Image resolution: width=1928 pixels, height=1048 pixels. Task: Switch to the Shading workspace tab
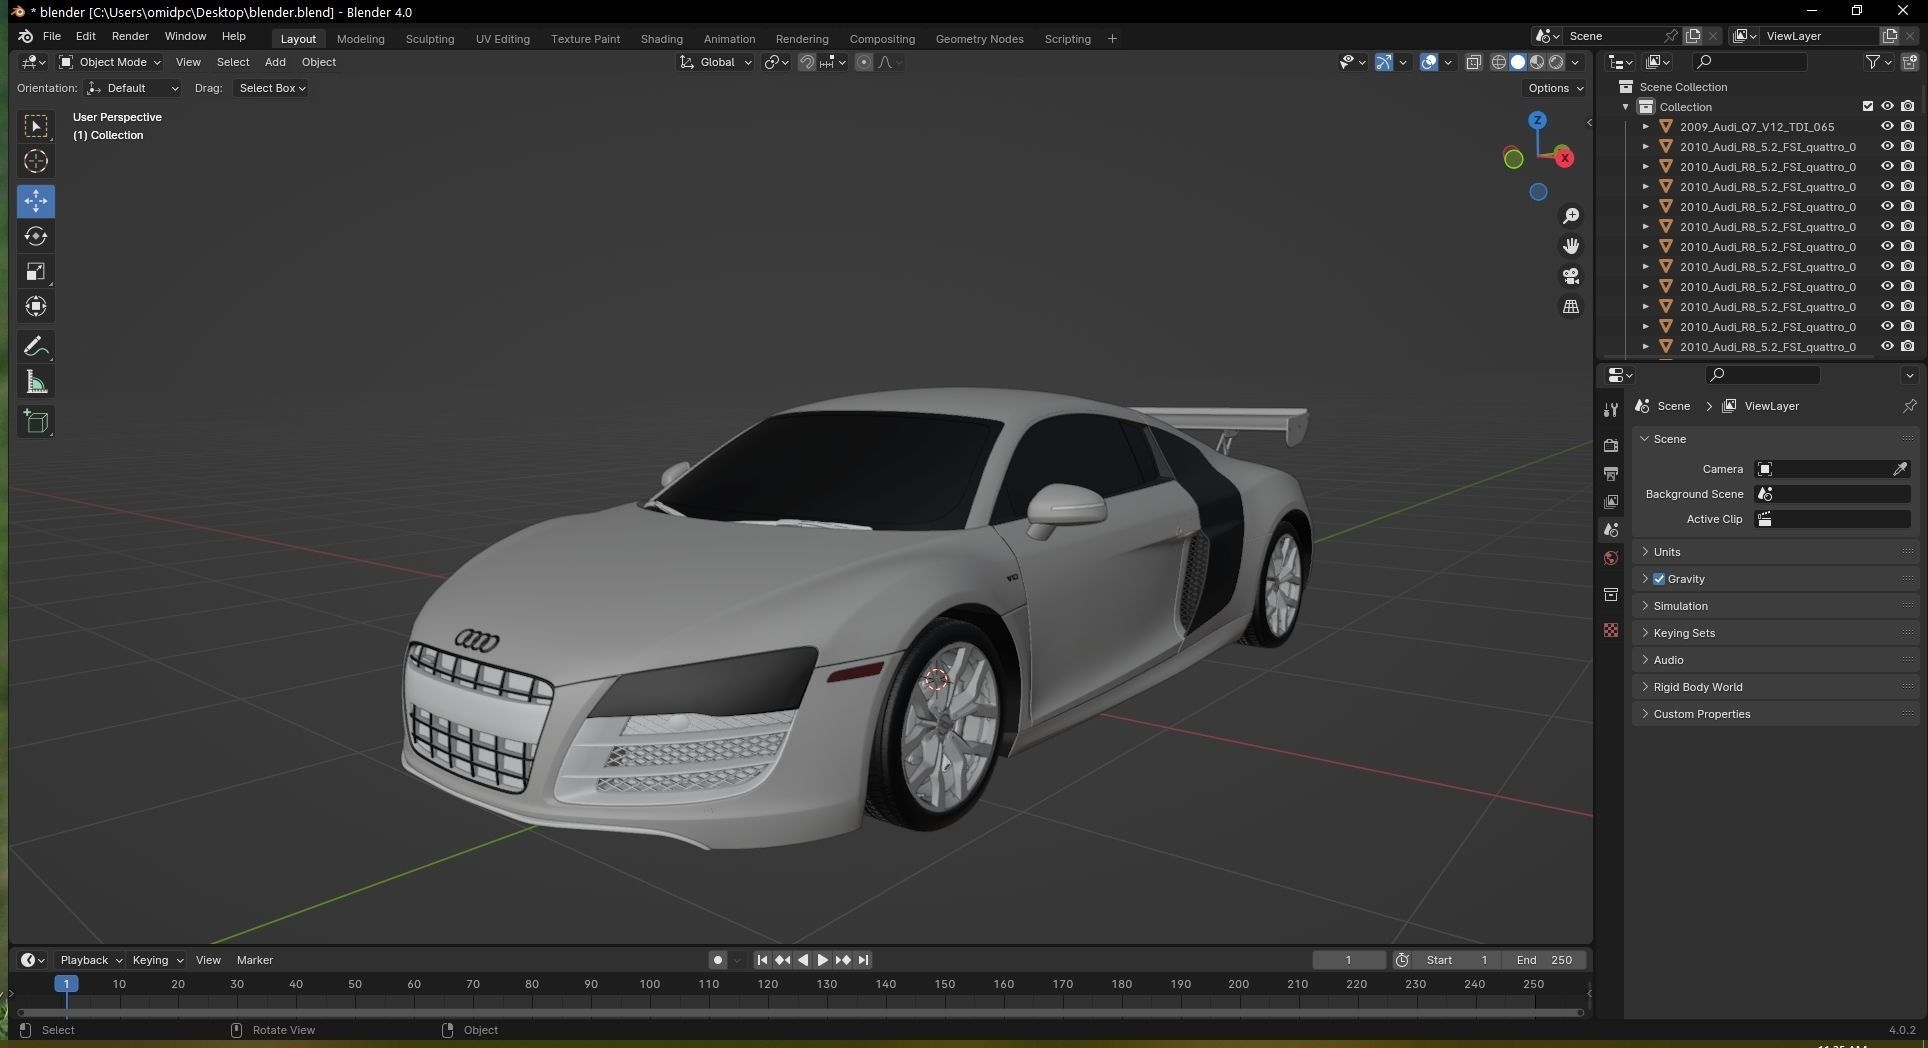(x=661, y=39)
